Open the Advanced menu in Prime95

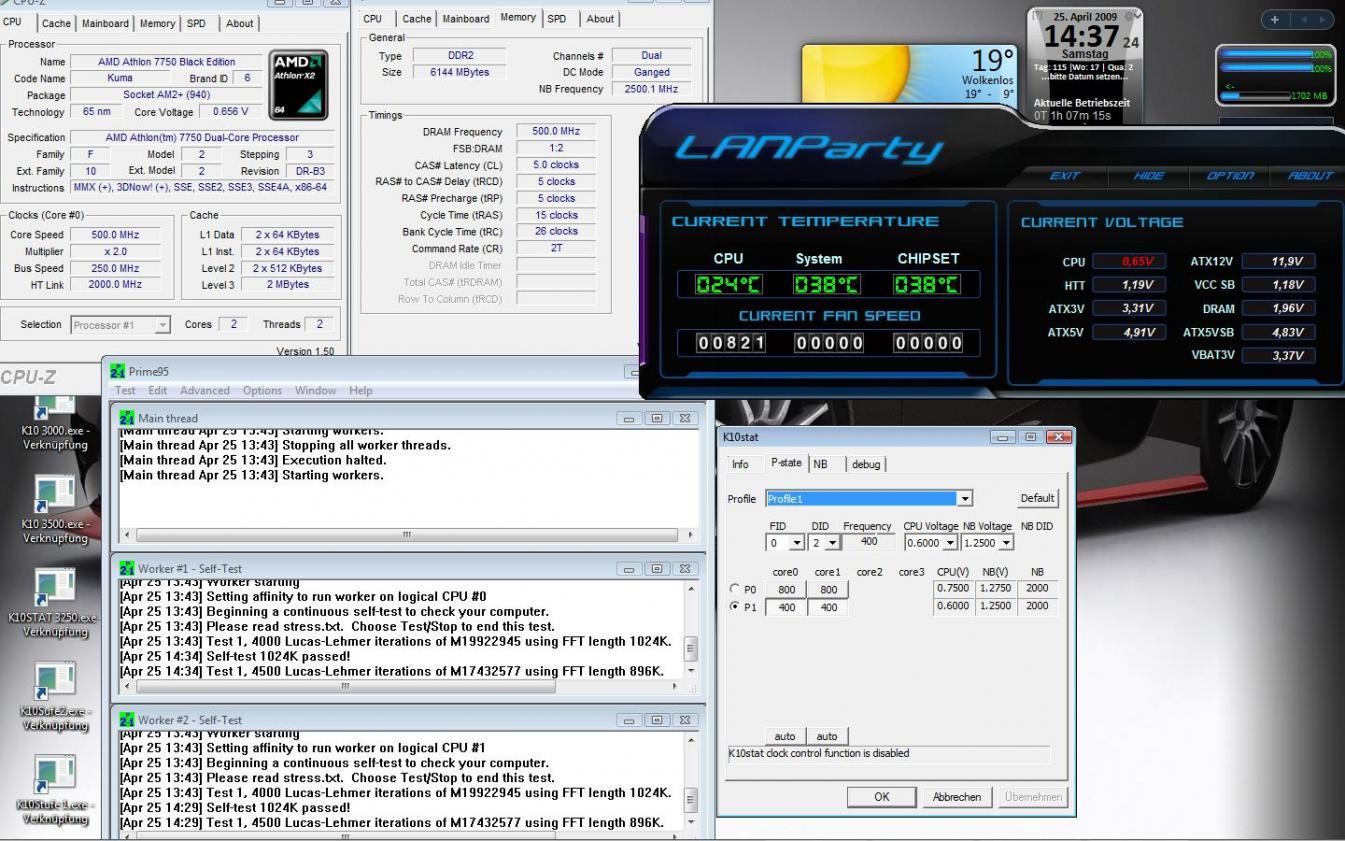click(x=204, y=390)
